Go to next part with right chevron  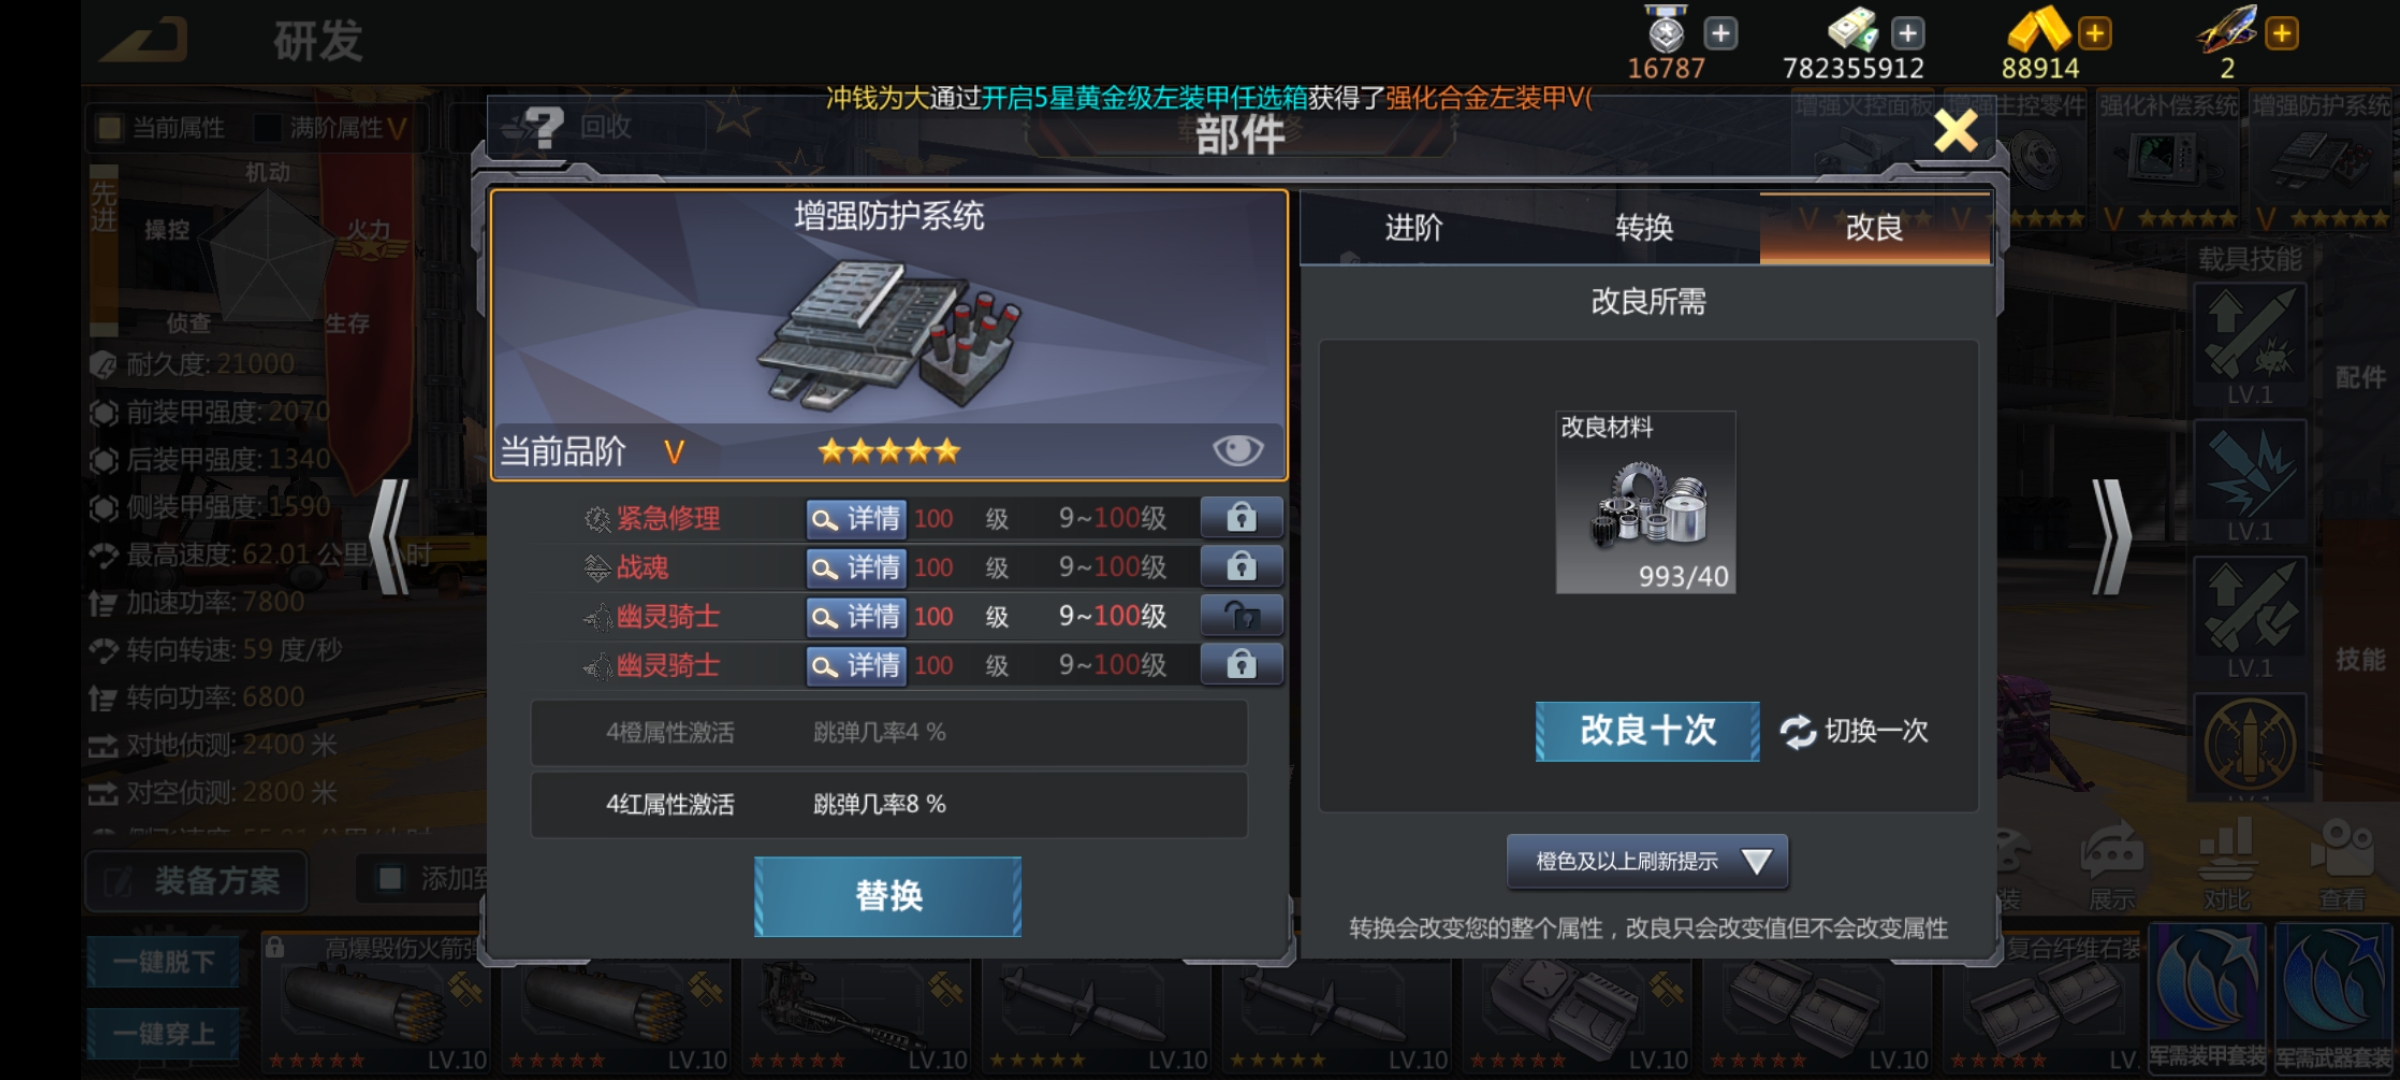2112,537
